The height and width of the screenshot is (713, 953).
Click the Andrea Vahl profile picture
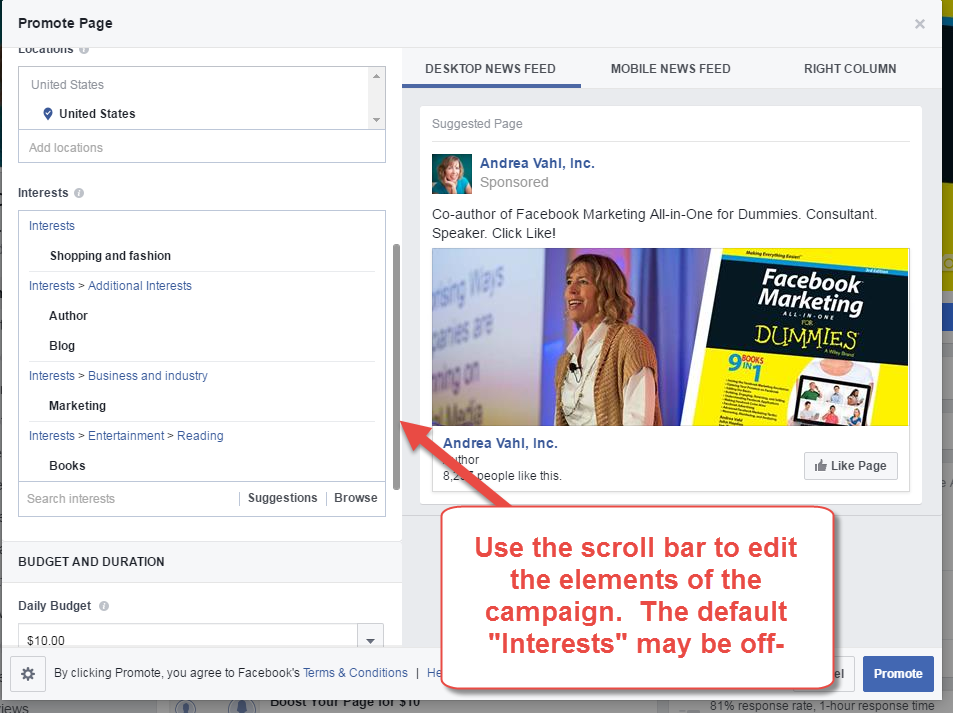point(452,174)
